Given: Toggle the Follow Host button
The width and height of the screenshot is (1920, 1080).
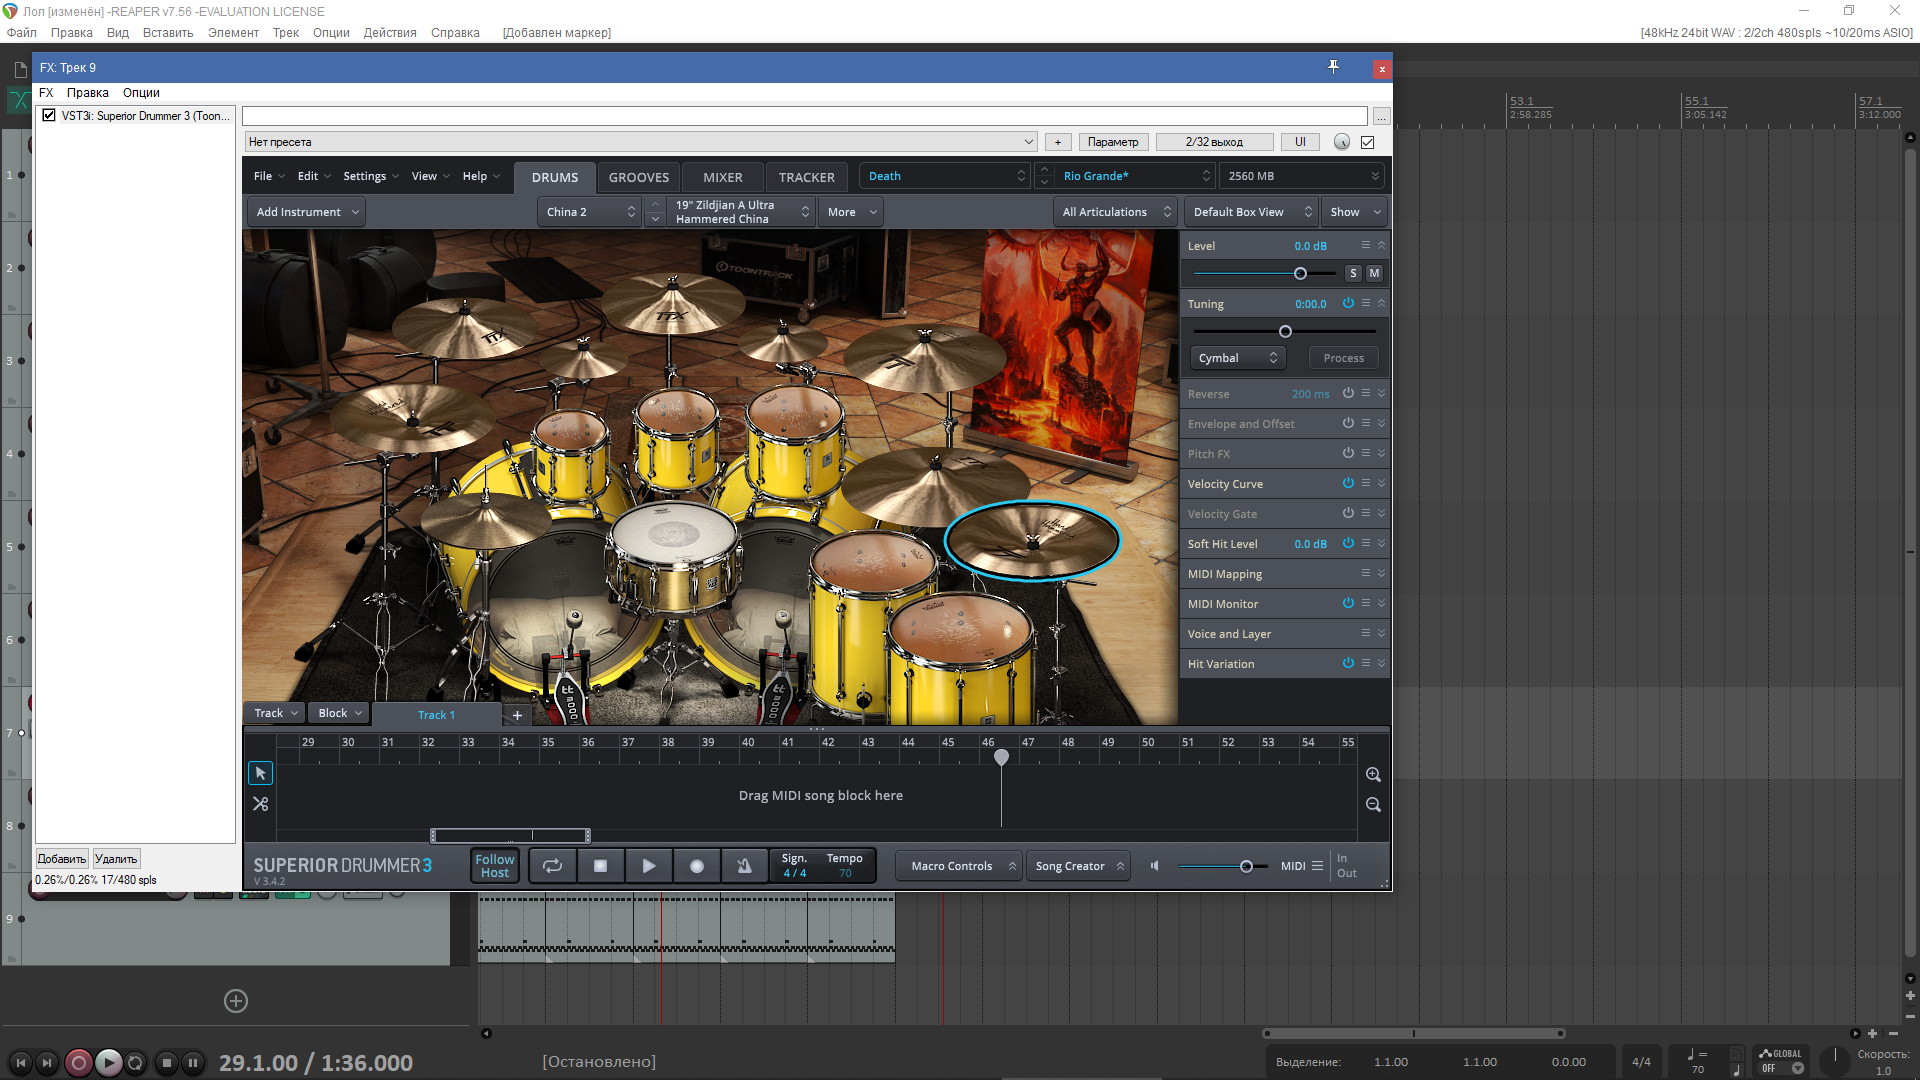Looking at the screenshot, I should point(494,866).
